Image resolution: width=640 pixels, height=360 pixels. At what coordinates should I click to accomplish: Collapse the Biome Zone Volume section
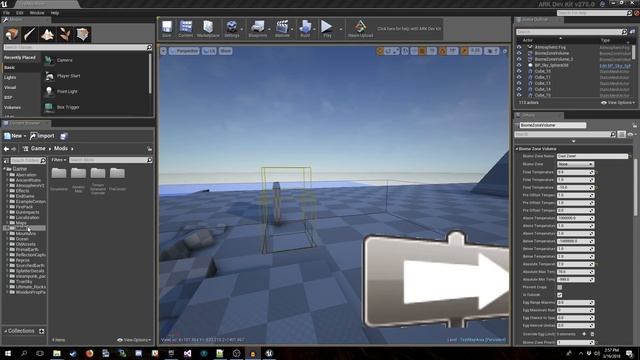tap(517, 149)
